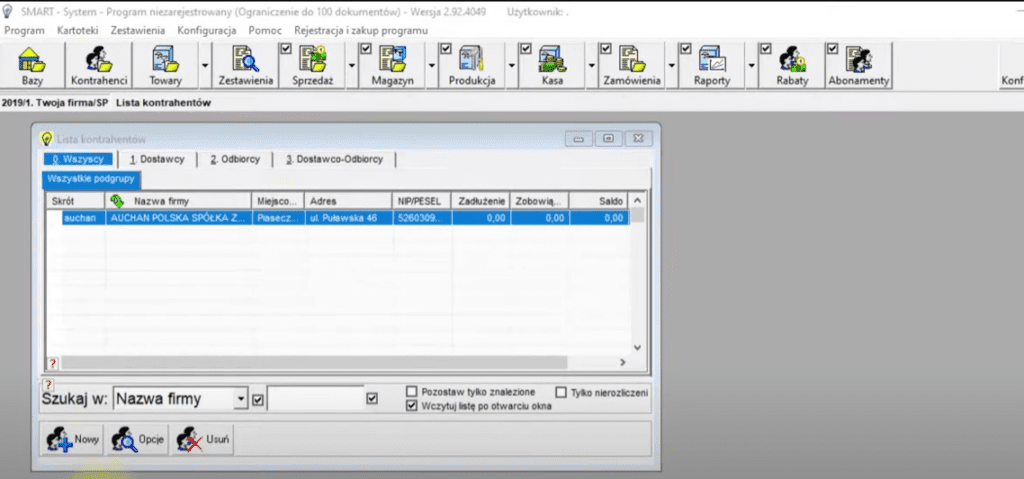Image resolution: width=1024 pixels, height=479 pixels.
Task: Toggle 'Tylko nierozliczeni' checkbox
Action: point(560,392)
